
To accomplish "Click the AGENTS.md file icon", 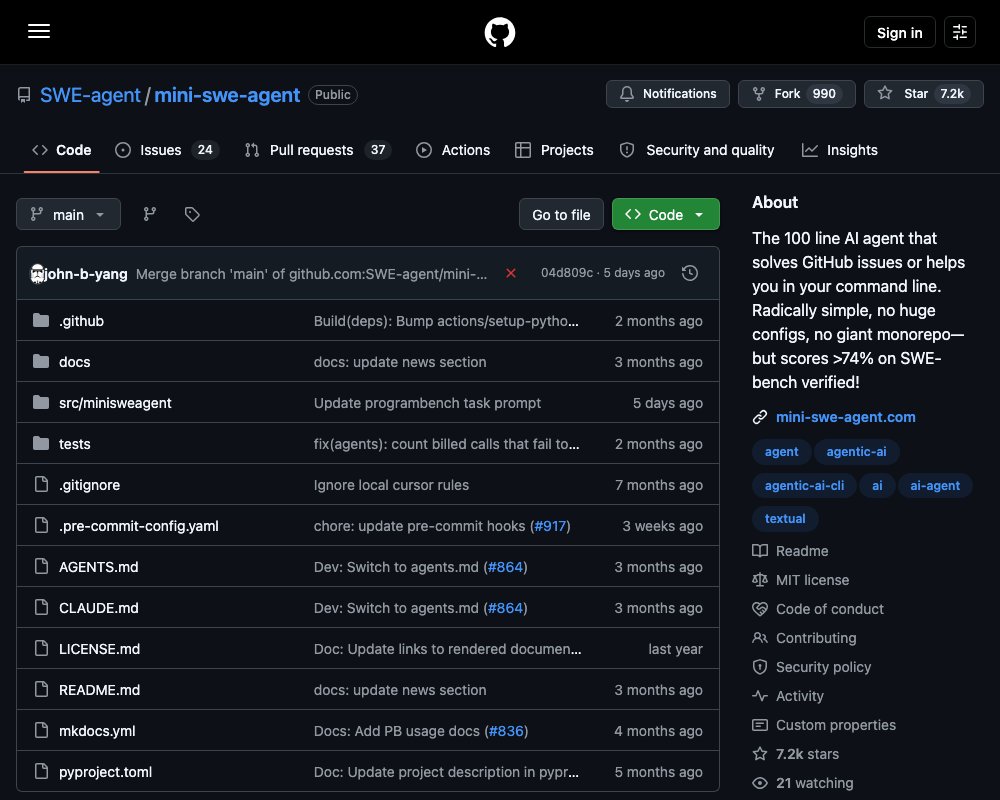I will [x=41, y=567].
